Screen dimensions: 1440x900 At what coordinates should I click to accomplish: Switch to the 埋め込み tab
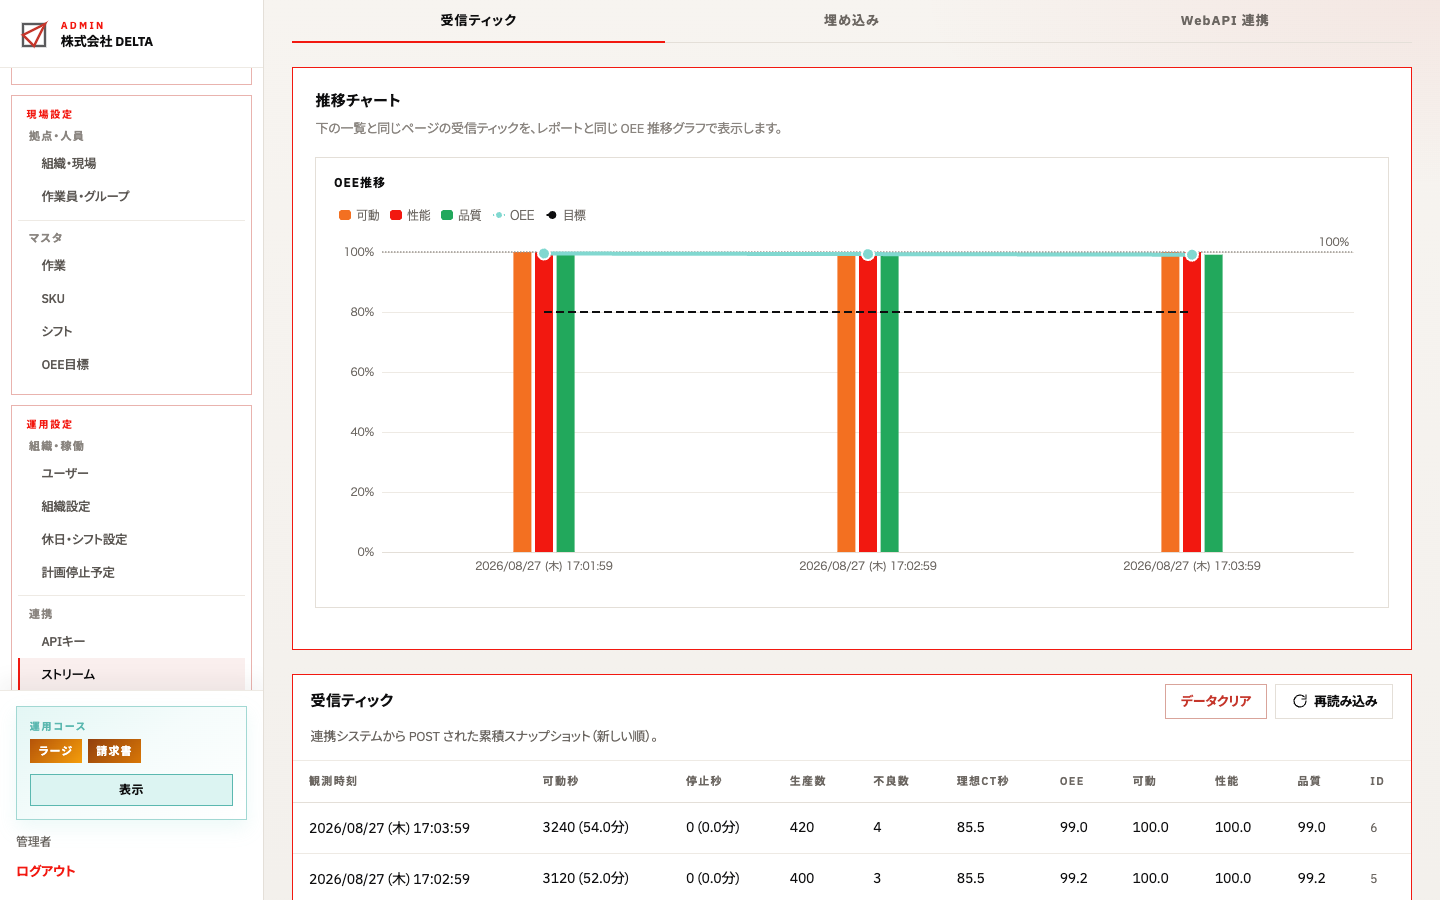[851, 21]
